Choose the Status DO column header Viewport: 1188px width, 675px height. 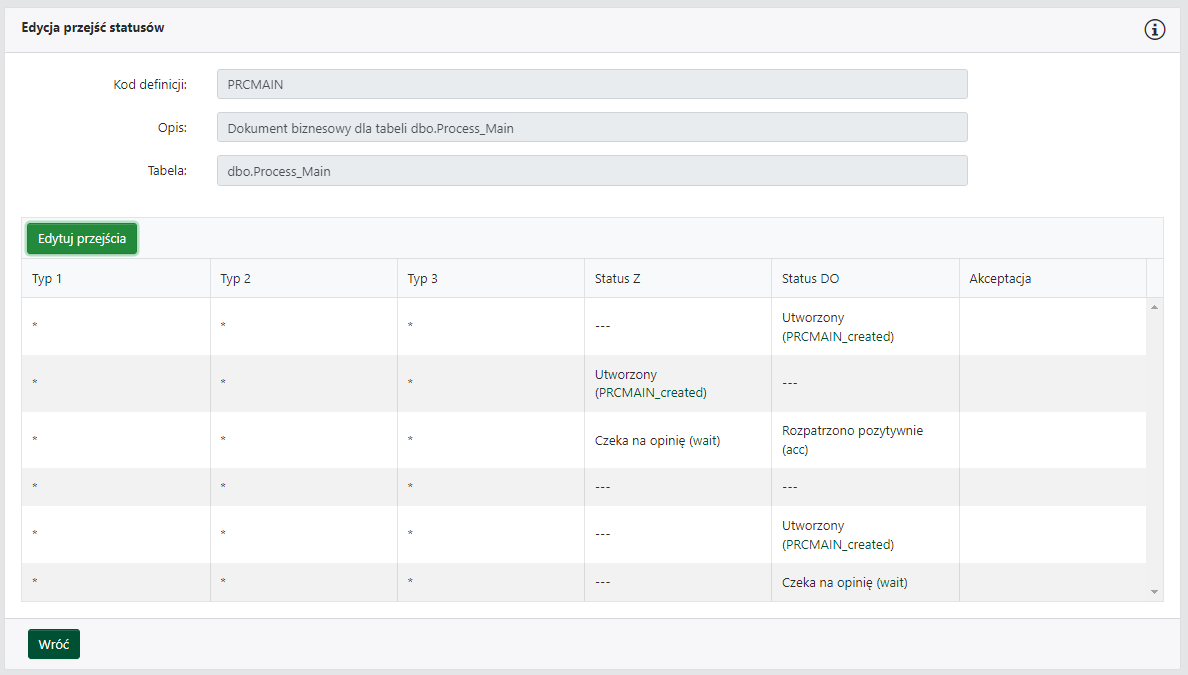point(810,279)
